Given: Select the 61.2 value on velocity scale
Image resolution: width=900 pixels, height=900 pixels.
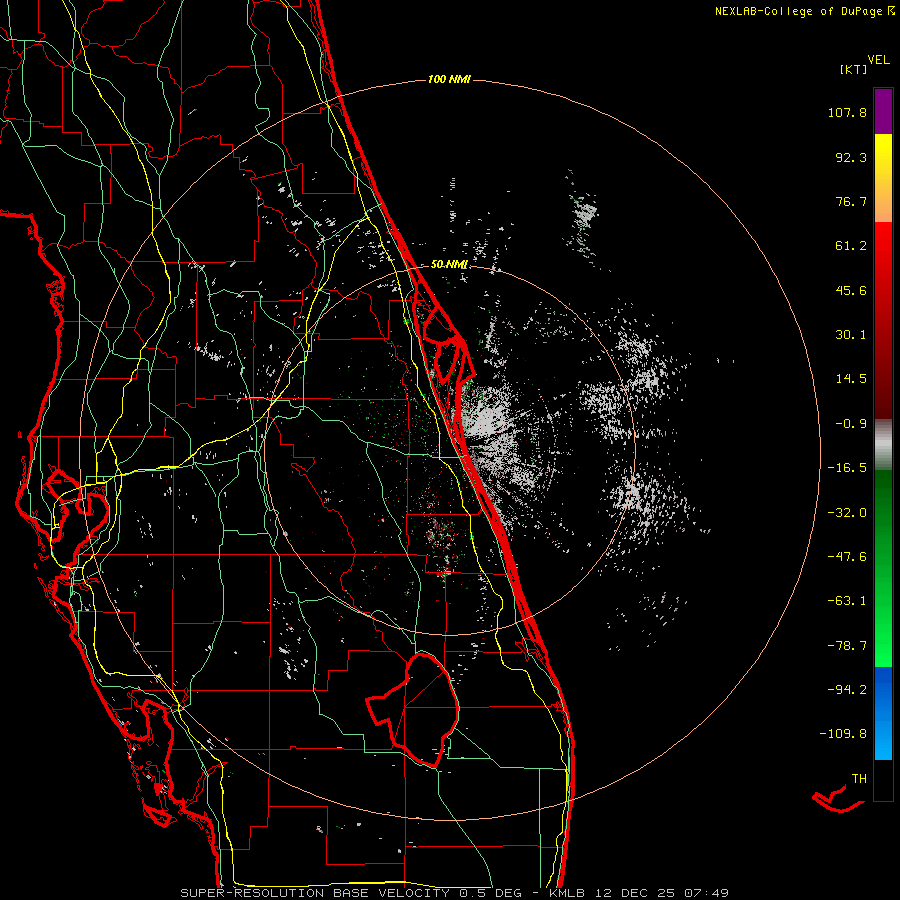Looking at the screenshot, I should (851, 246).
